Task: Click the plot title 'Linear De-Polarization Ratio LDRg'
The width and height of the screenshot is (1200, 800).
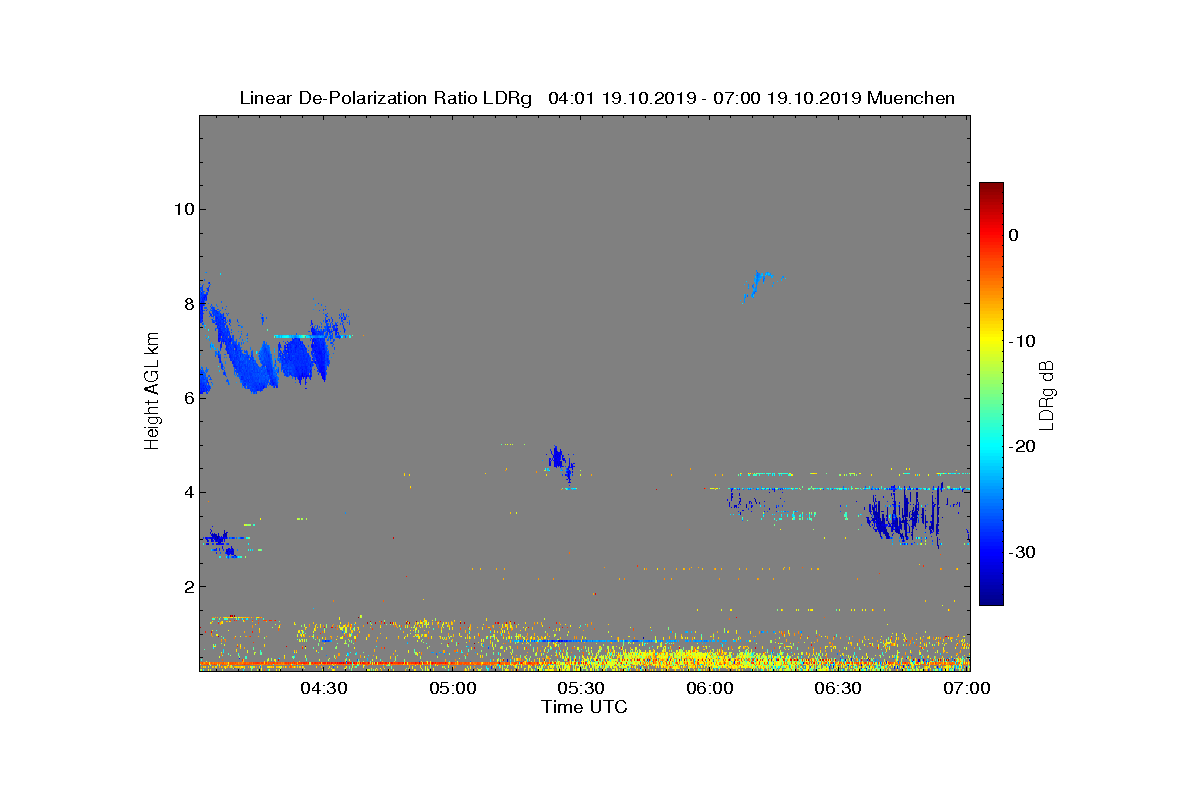Action: [388, 98]
